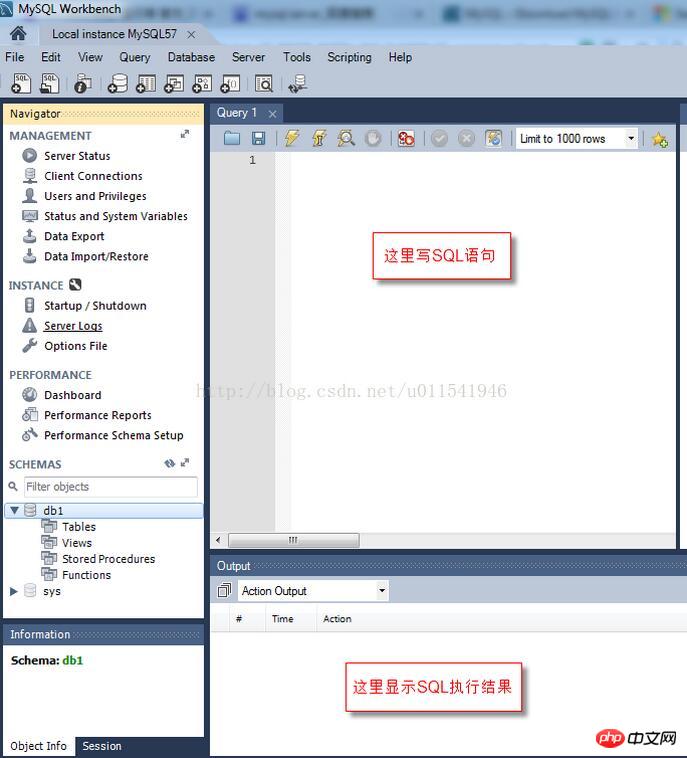Create new stored procedure toolbar icon
The image size is (687, 758).
click(202, 84)
